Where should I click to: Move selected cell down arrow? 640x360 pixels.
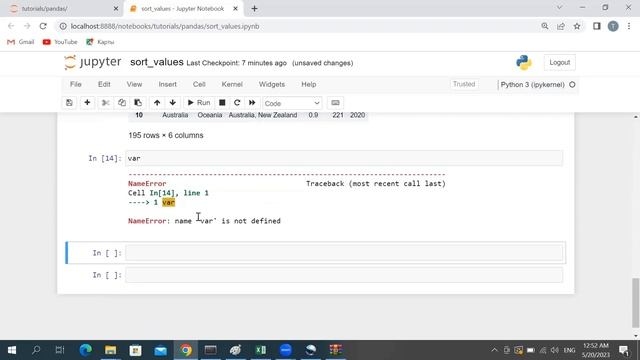pos(173,103)
